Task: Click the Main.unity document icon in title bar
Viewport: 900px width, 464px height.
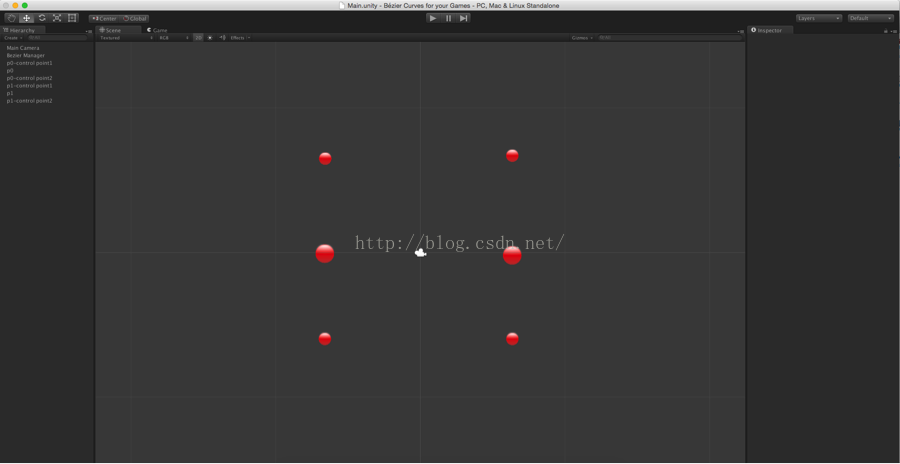Action: click(343, 5)
